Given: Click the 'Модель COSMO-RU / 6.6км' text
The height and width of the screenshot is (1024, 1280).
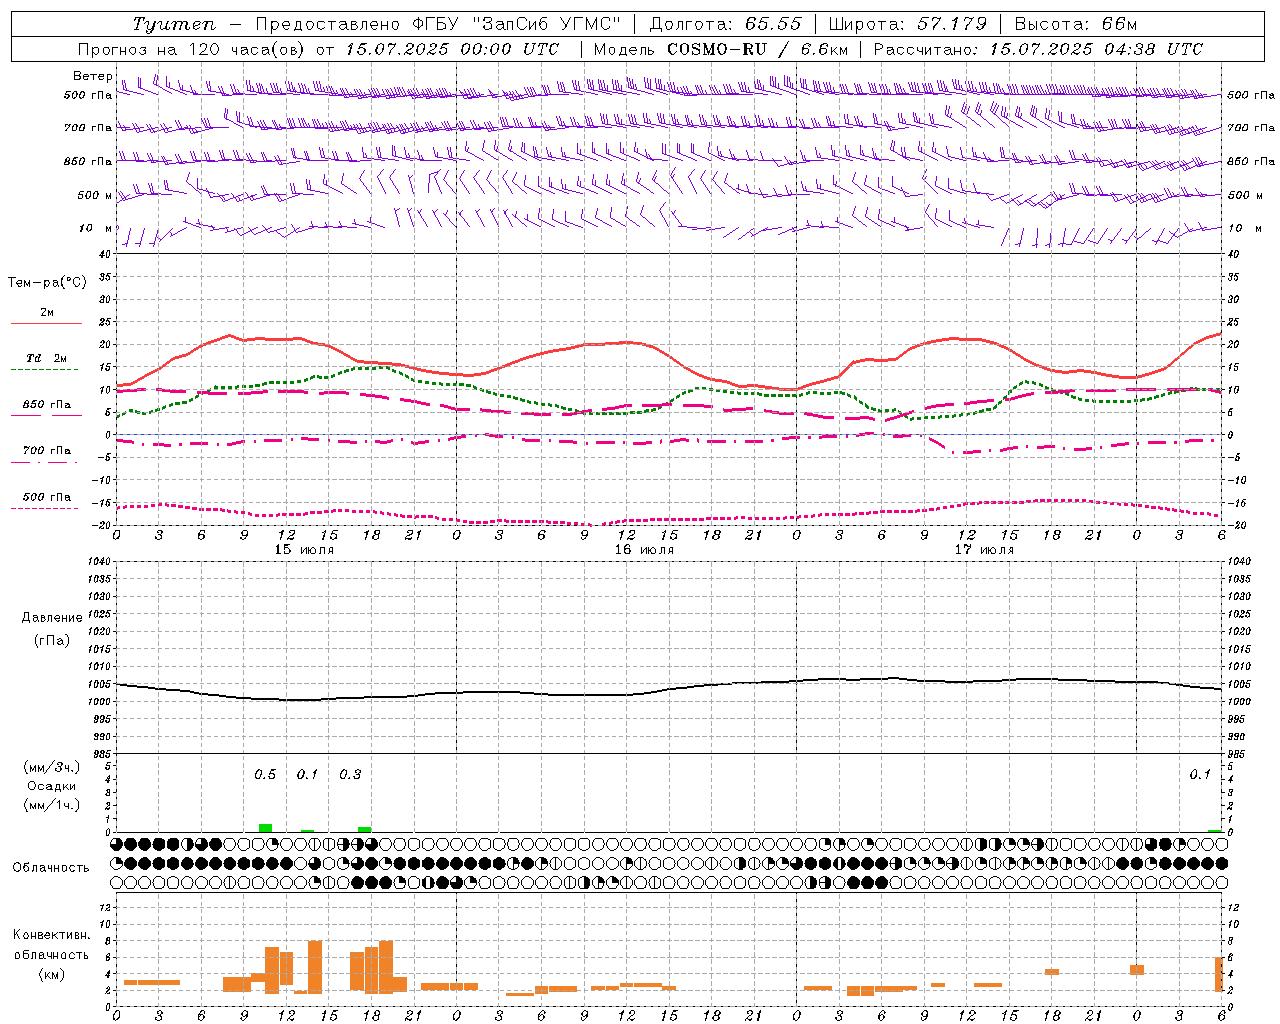Looking at the screenshot, I should [x=721, y=49].
